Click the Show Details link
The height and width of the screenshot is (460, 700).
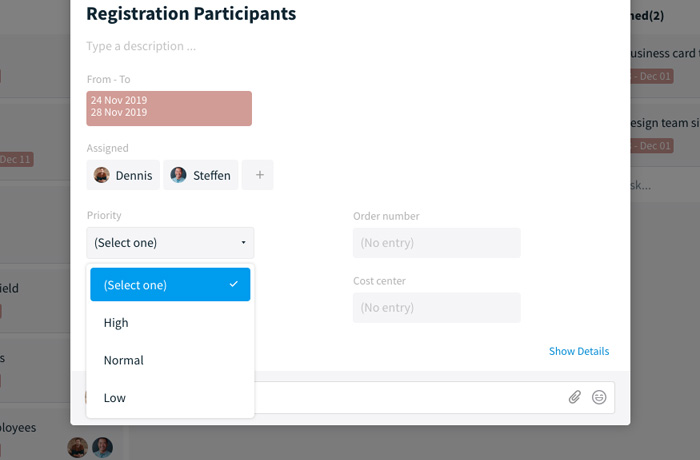click(x=578, y=351)
